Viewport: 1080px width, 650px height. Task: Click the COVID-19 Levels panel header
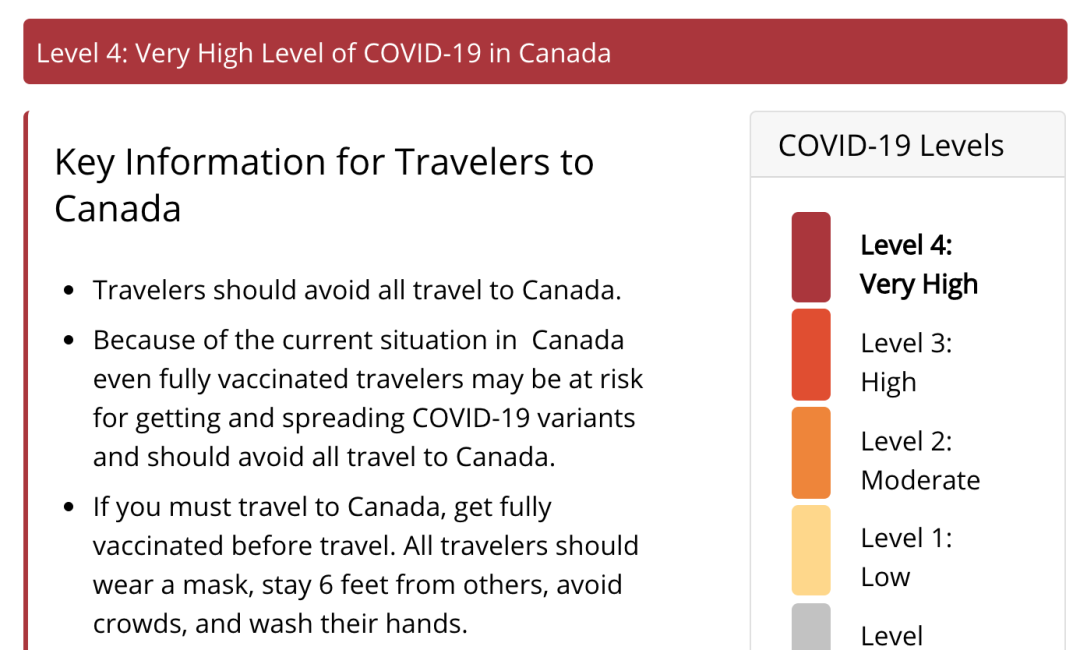click(x=908, y=145)
